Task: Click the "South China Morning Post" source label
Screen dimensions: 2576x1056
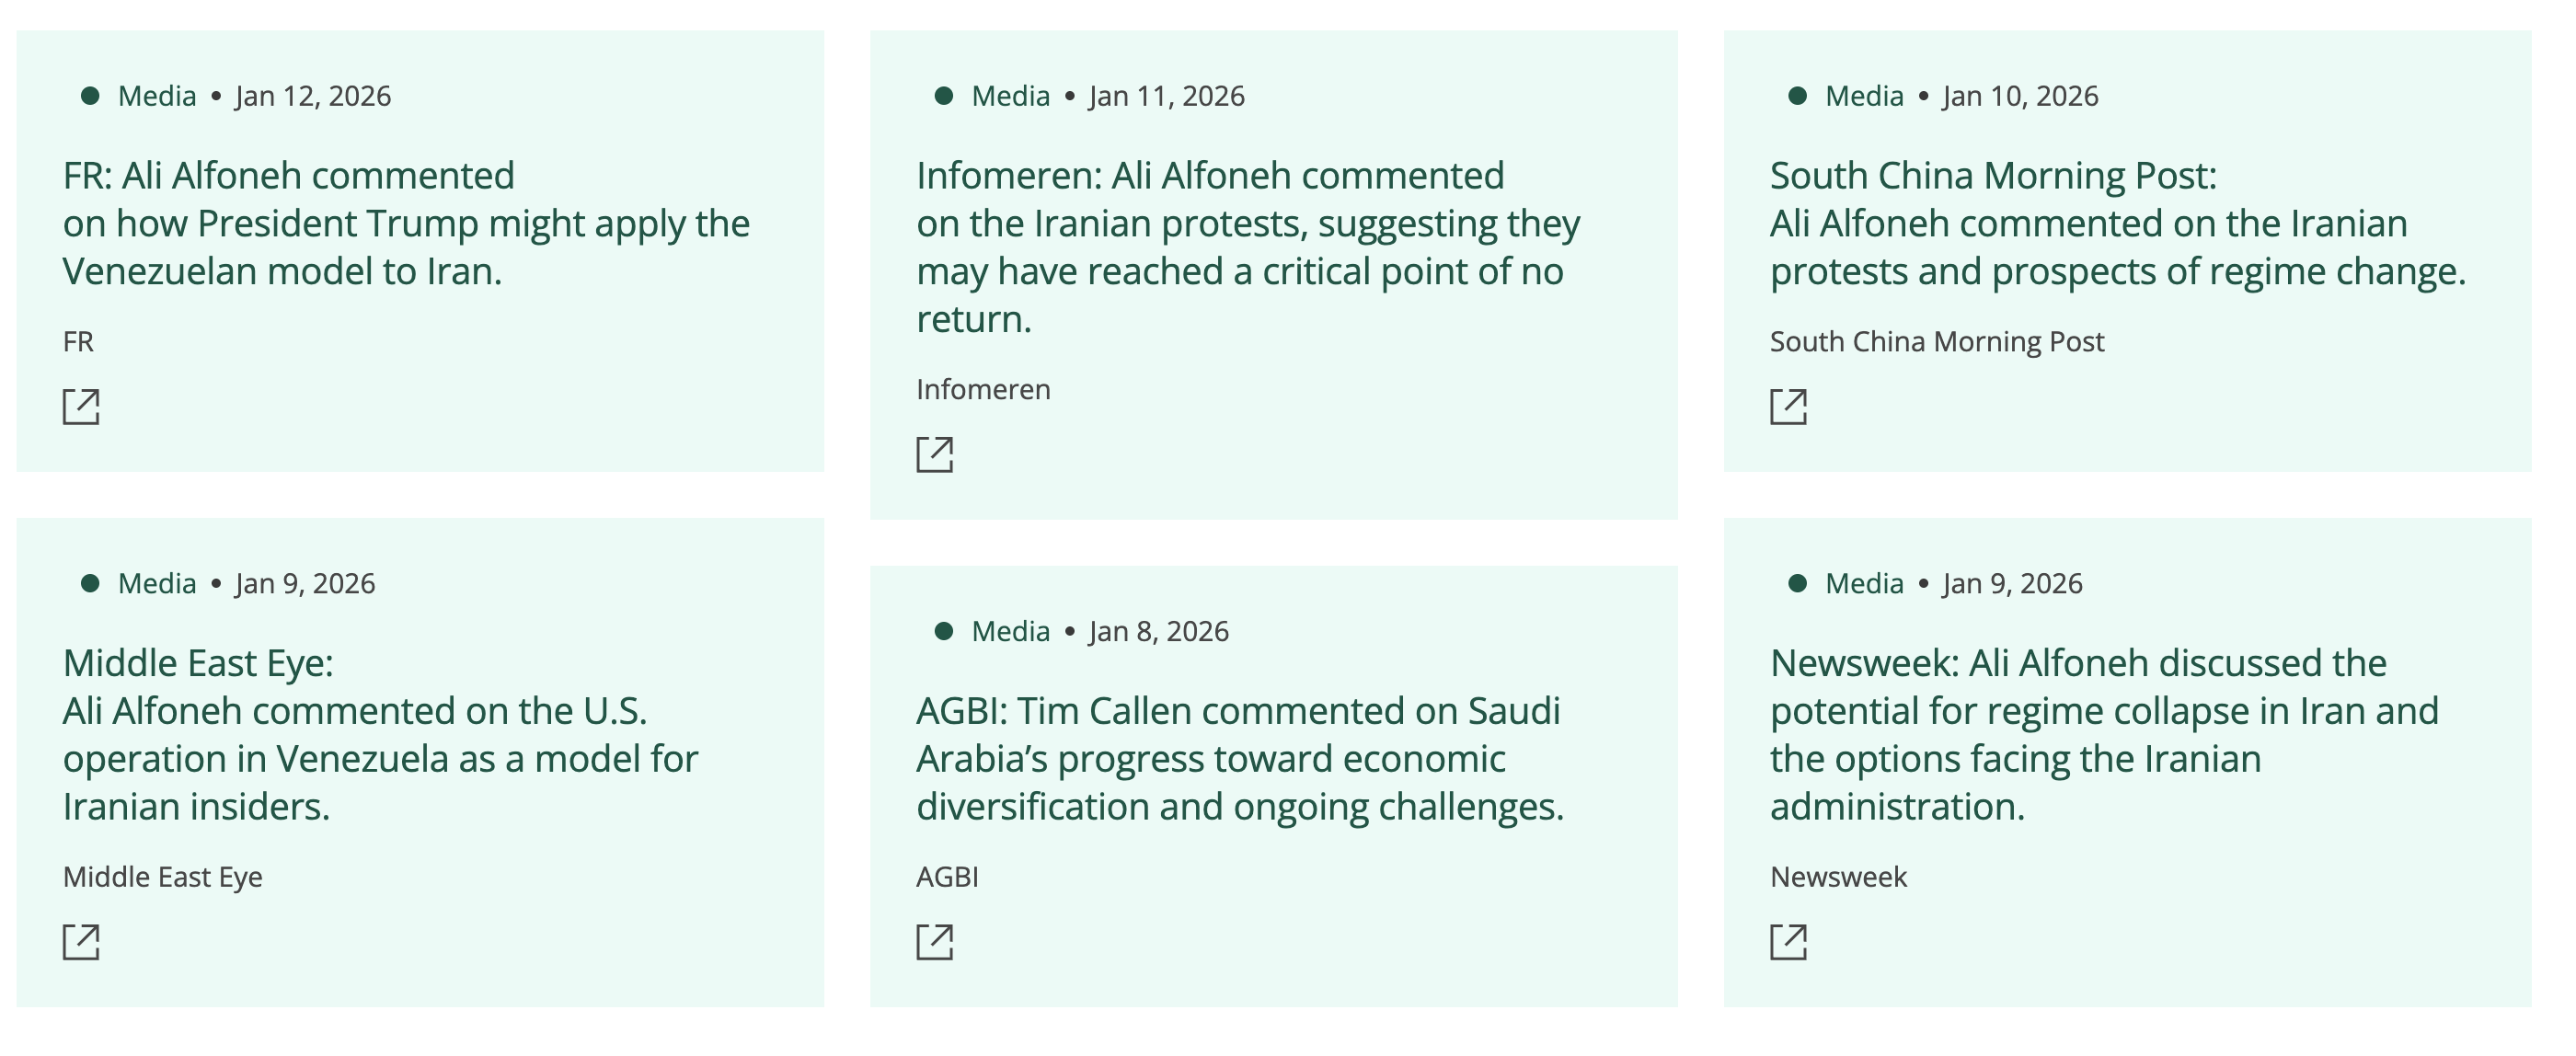Action: 1937,342
